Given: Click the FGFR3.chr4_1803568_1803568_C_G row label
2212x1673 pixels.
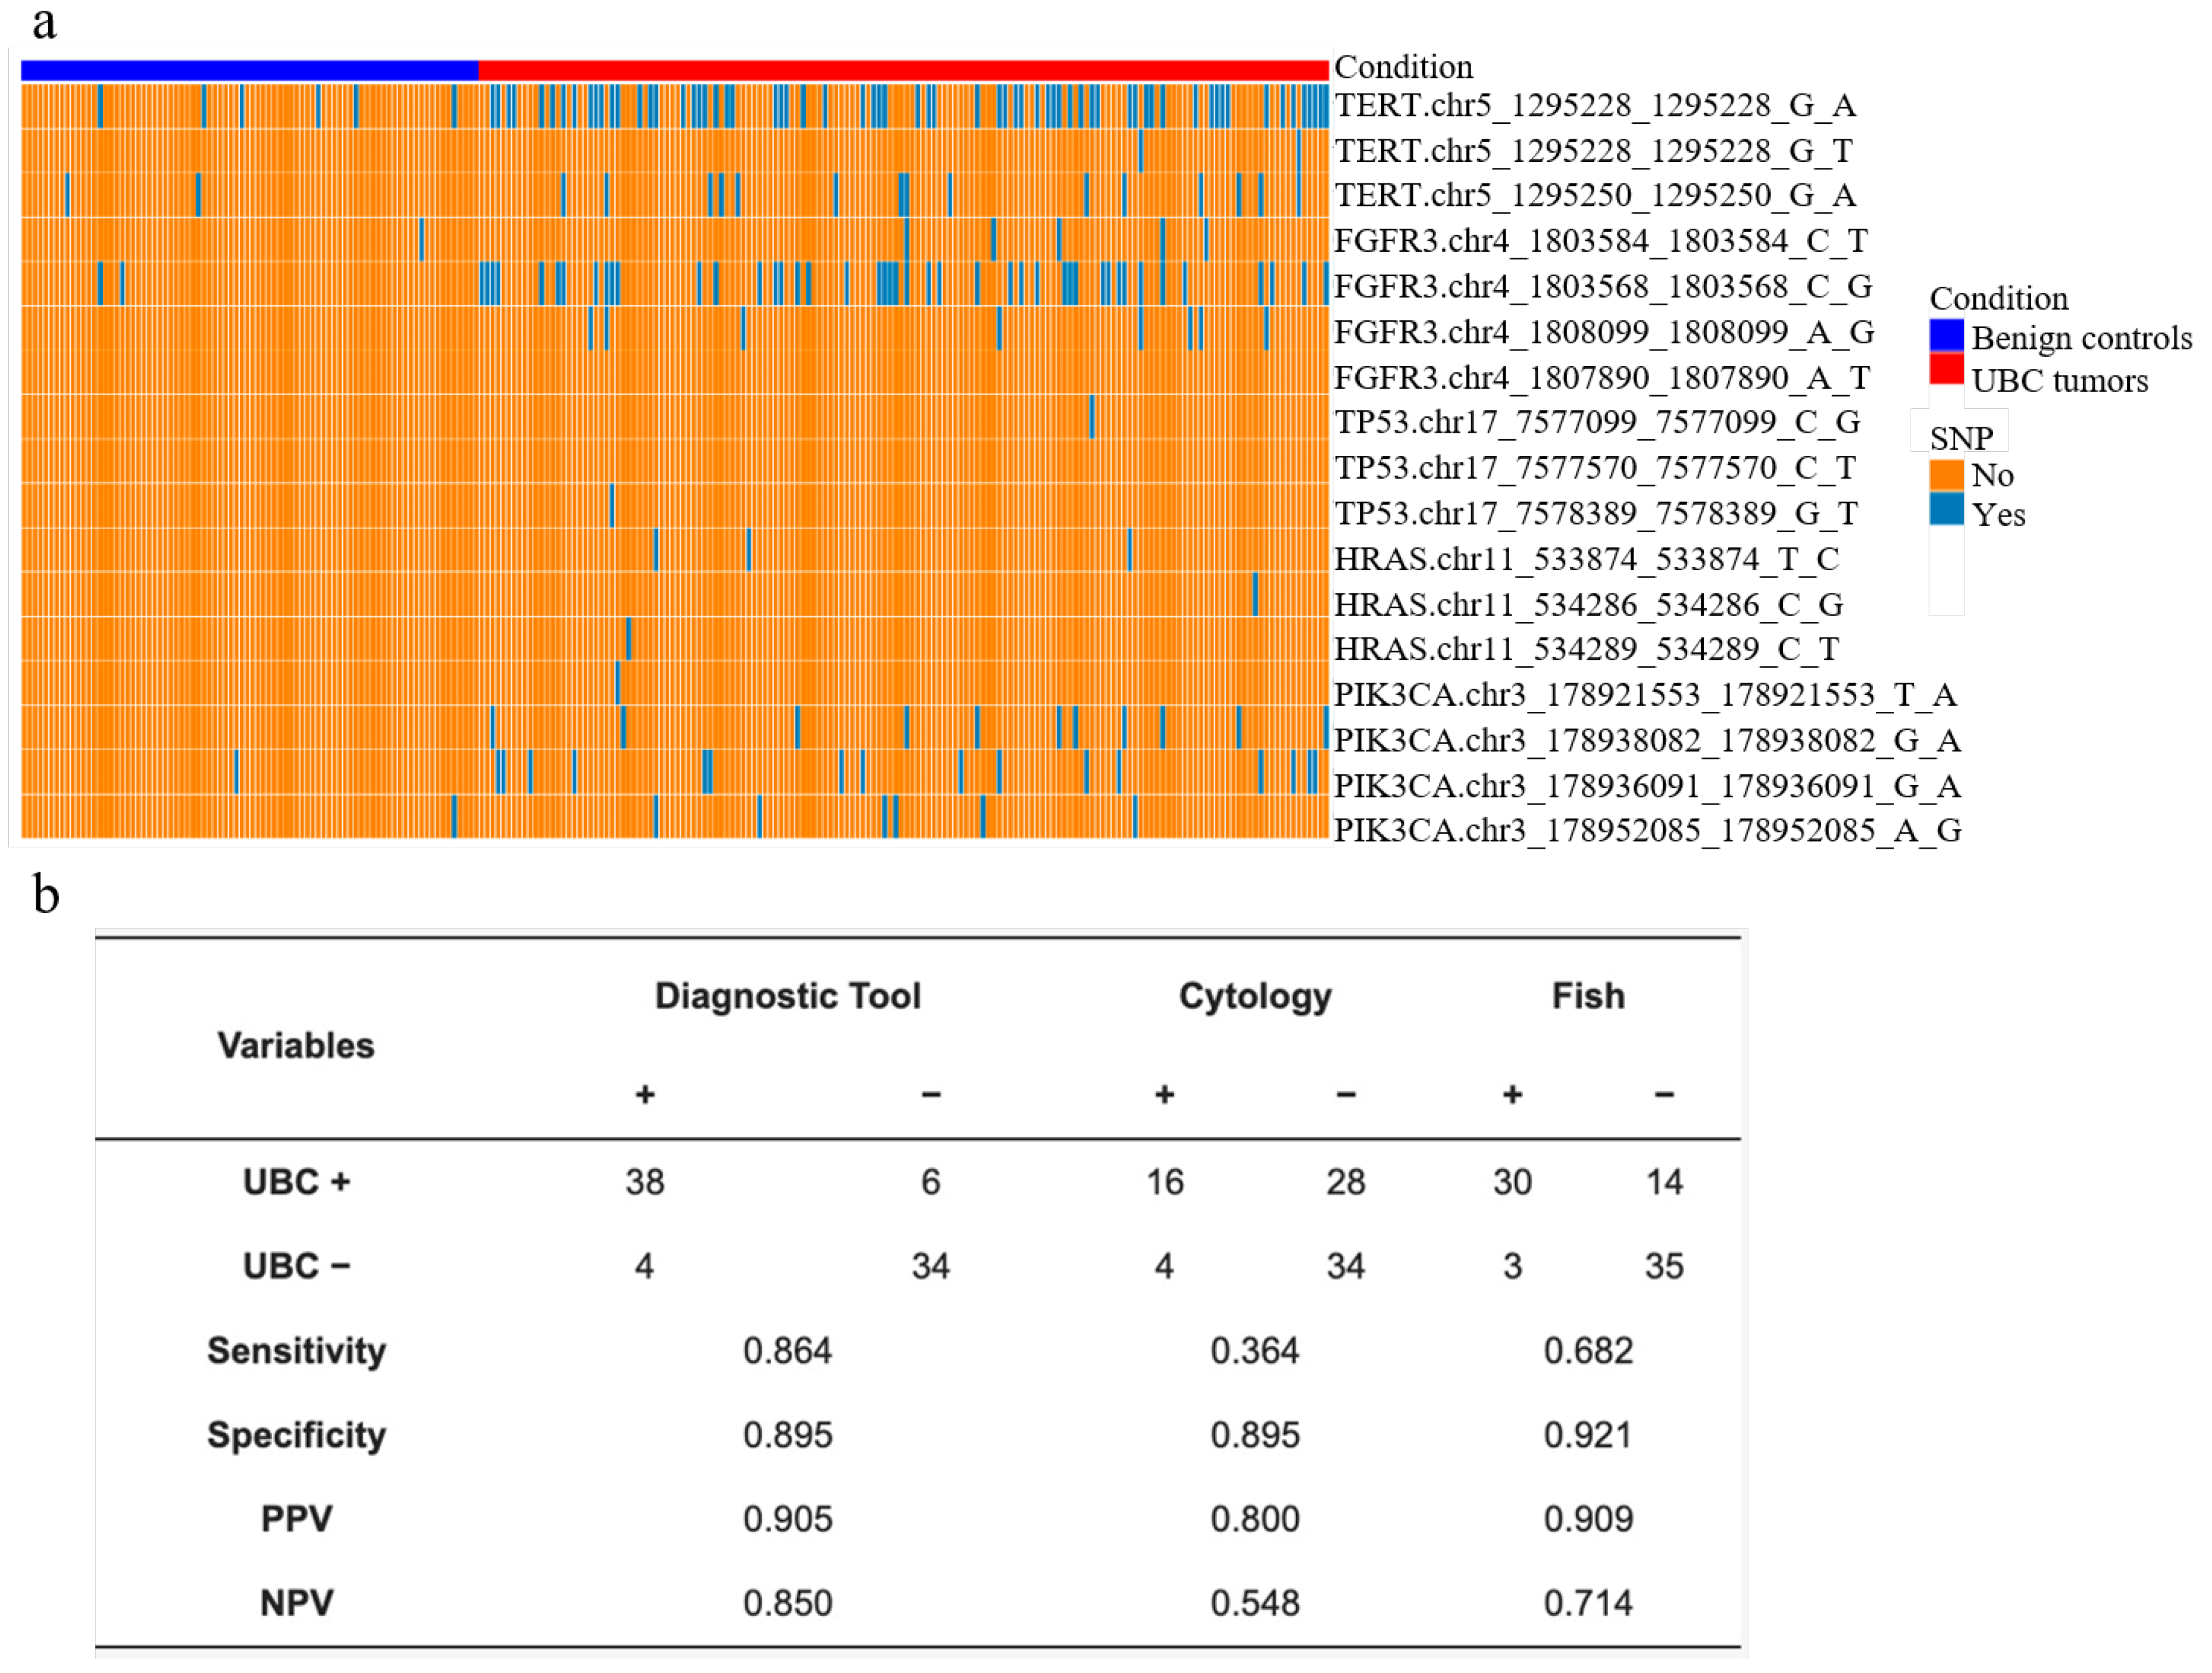Looking at the screenshot, I should (1603, 287).
